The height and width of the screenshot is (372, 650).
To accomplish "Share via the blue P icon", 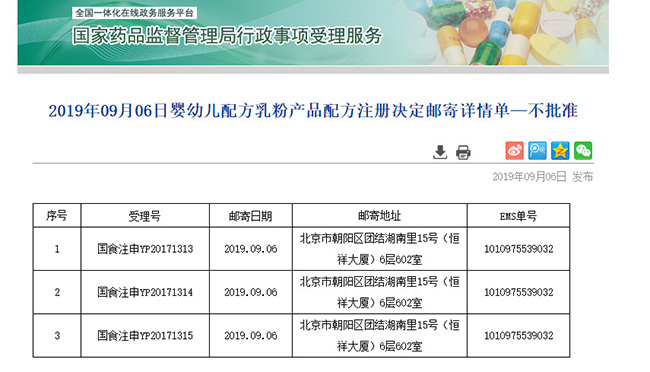I will [537, 151].
